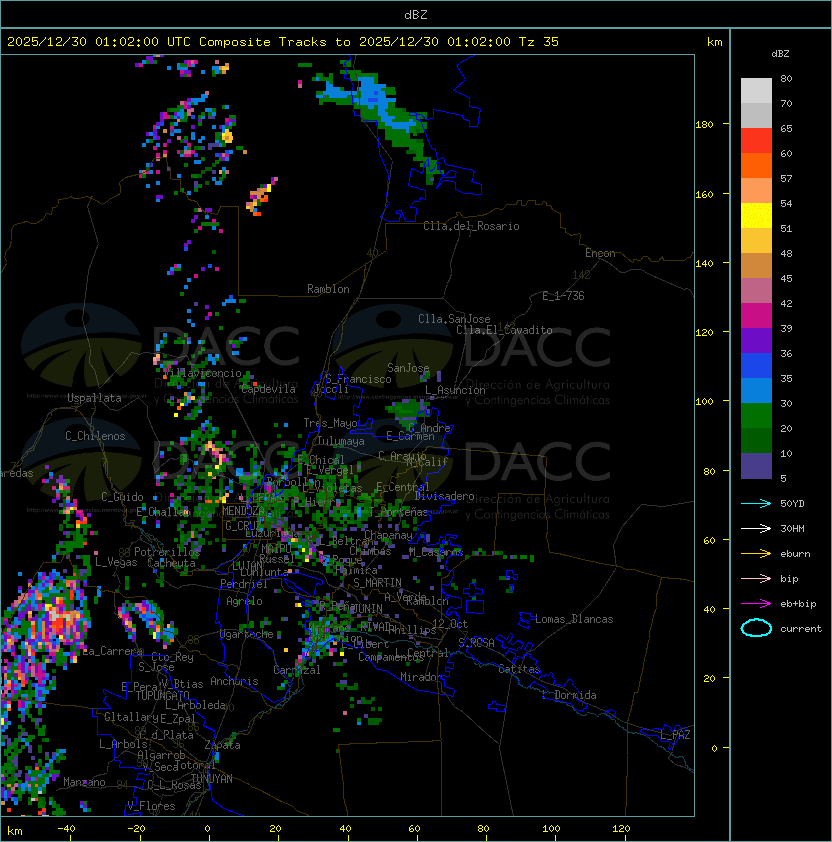Click the 'L_Asuncion' map label
The image size is (832, 842).
455,390
